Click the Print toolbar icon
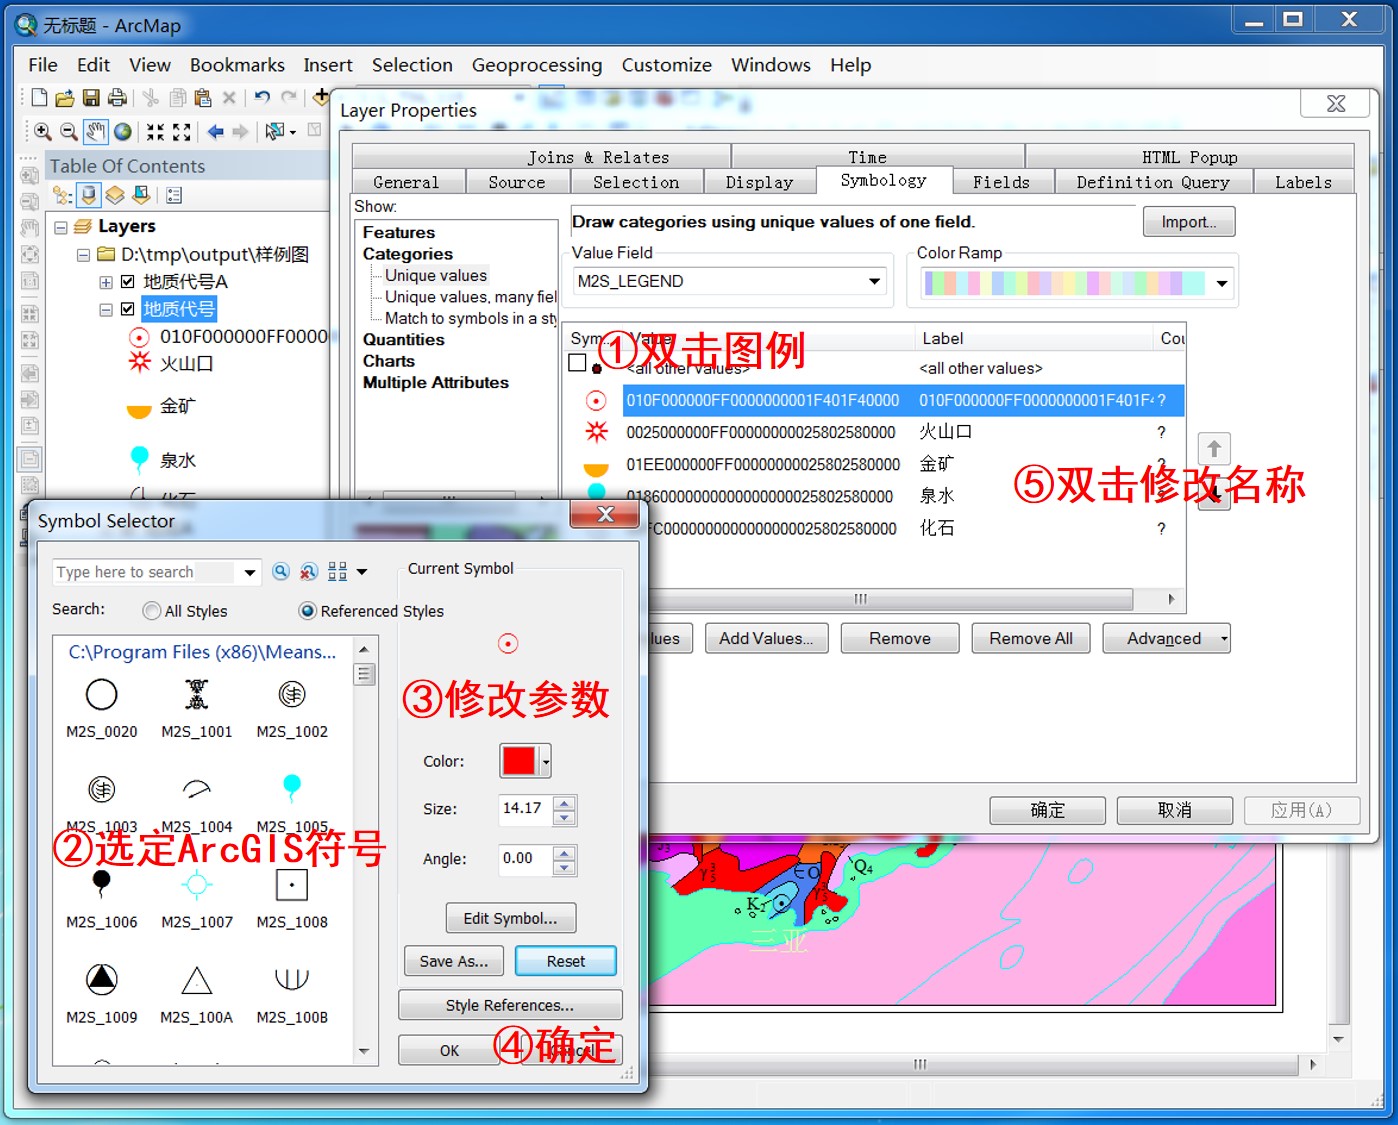Image resolution: width=1398 pixels, height=1125 pixels. (x=118, y=97)
